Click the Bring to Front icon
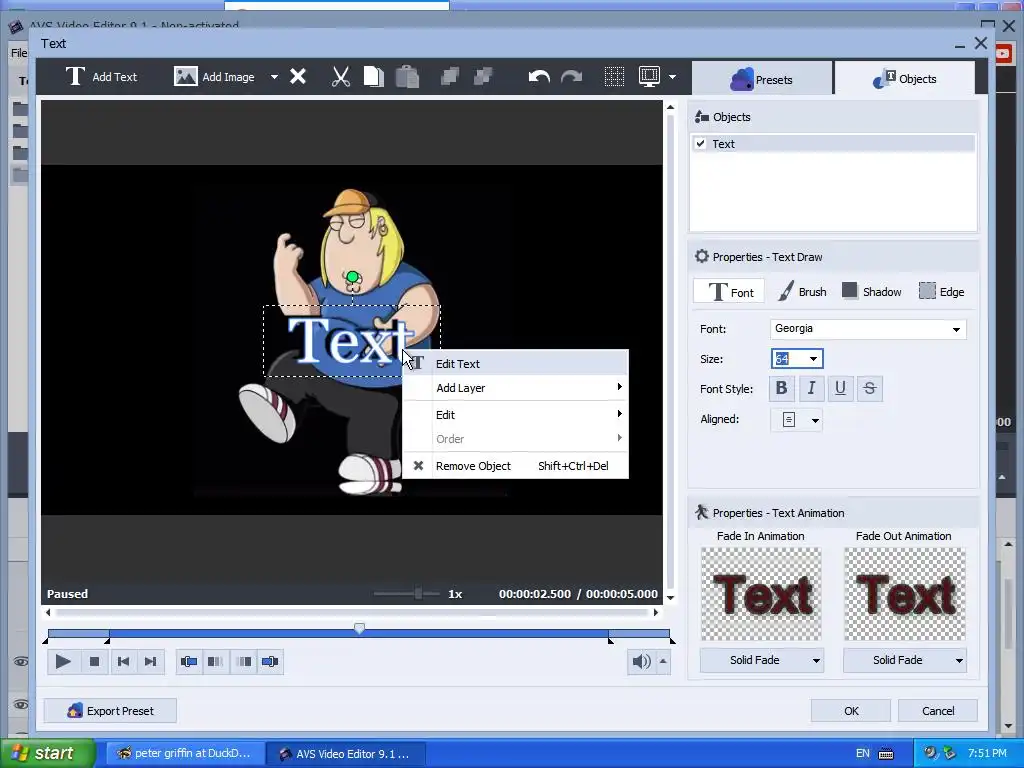 (x=450, y=76)
